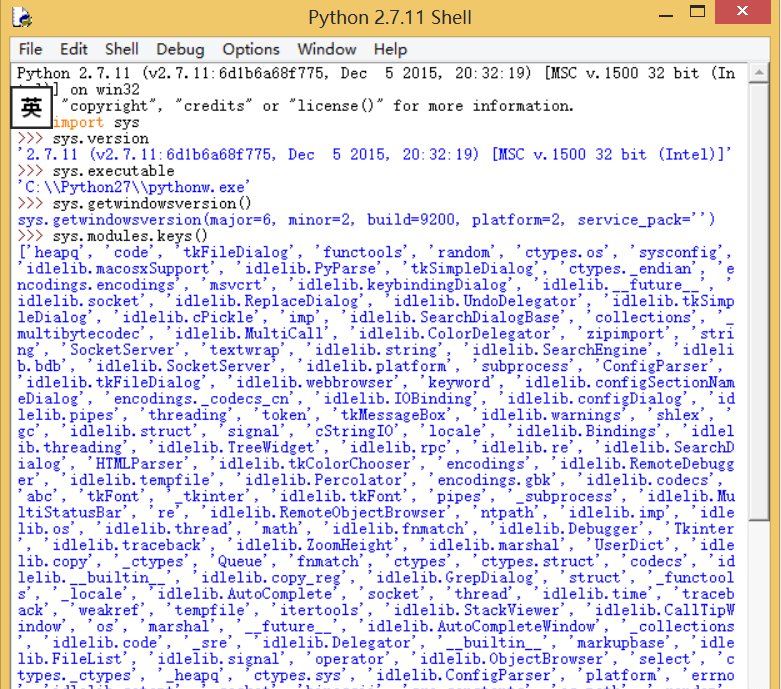Open the Help menu
The image size is (781, 689).
[390, 49]
